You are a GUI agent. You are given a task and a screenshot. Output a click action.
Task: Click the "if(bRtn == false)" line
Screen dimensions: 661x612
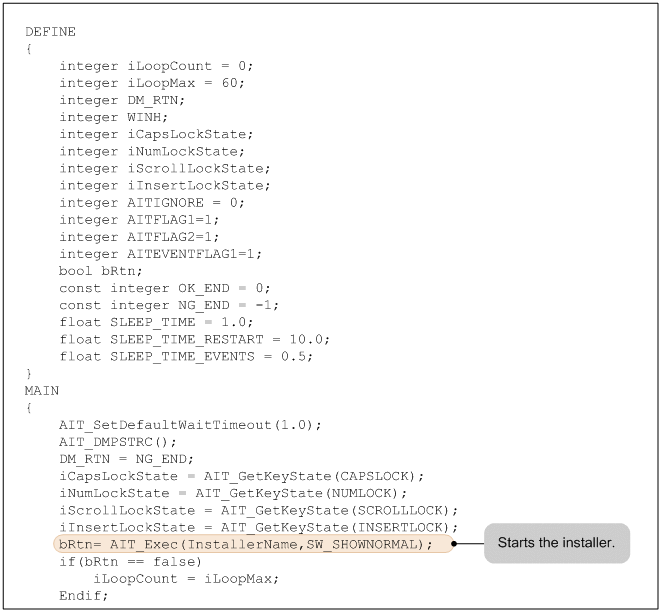(x=130, y=562)
